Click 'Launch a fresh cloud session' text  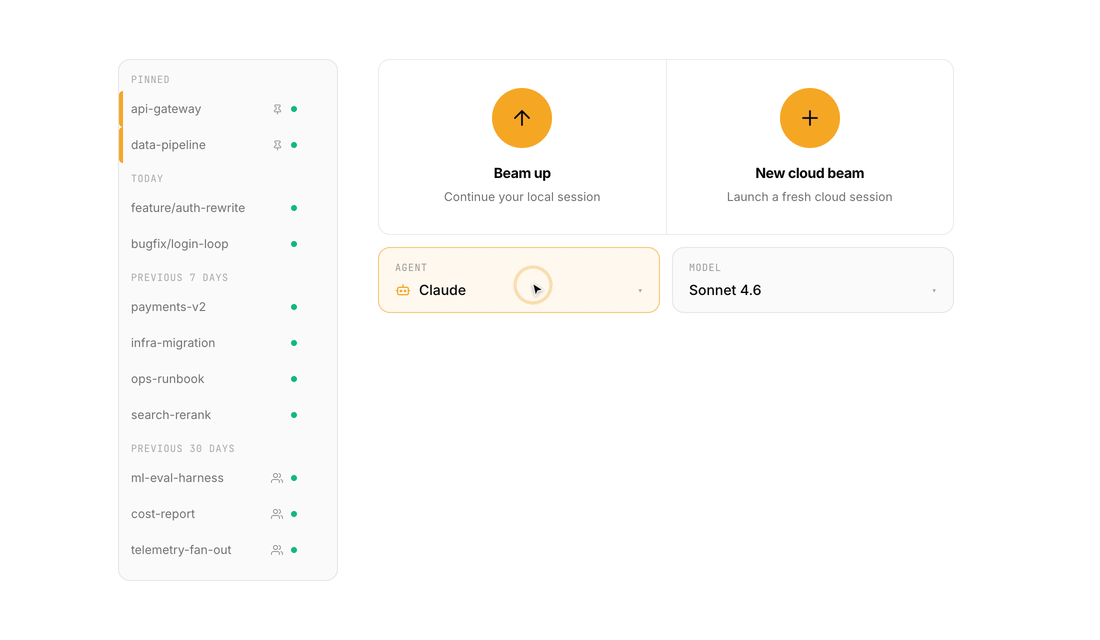click(810, 197)
